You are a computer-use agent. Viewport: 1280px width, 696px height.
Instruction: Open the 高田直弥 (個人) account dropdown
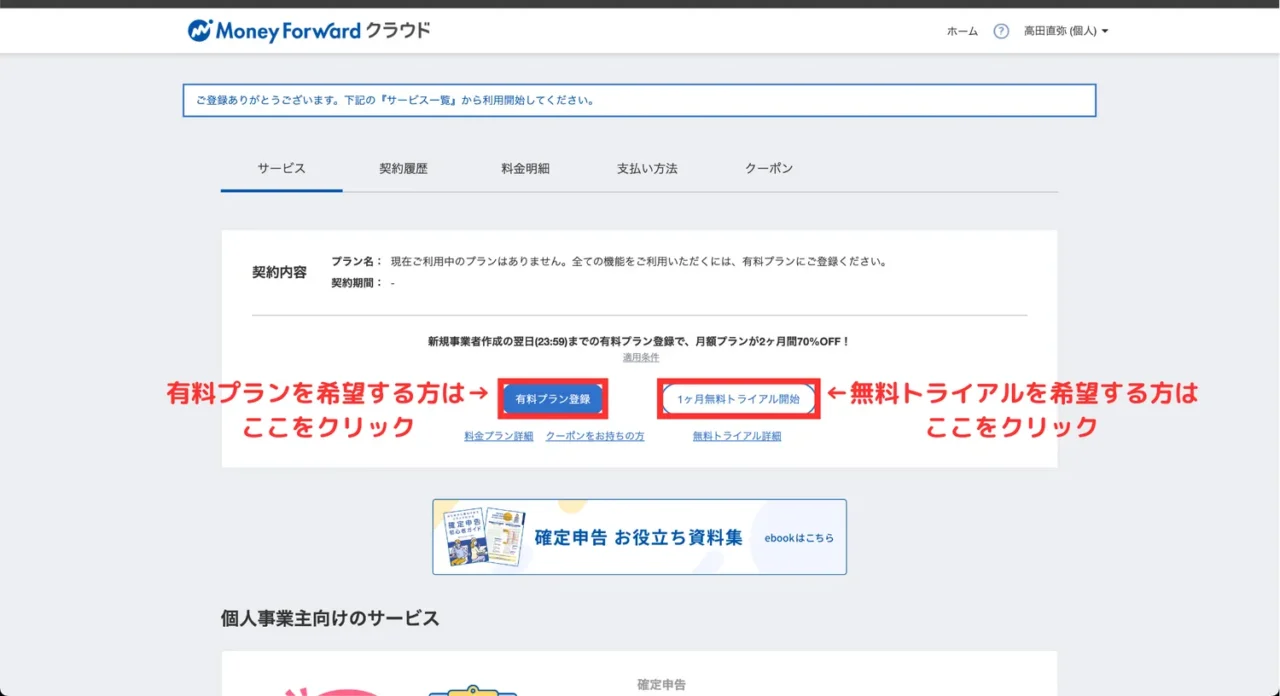(x=1065, y=31)
